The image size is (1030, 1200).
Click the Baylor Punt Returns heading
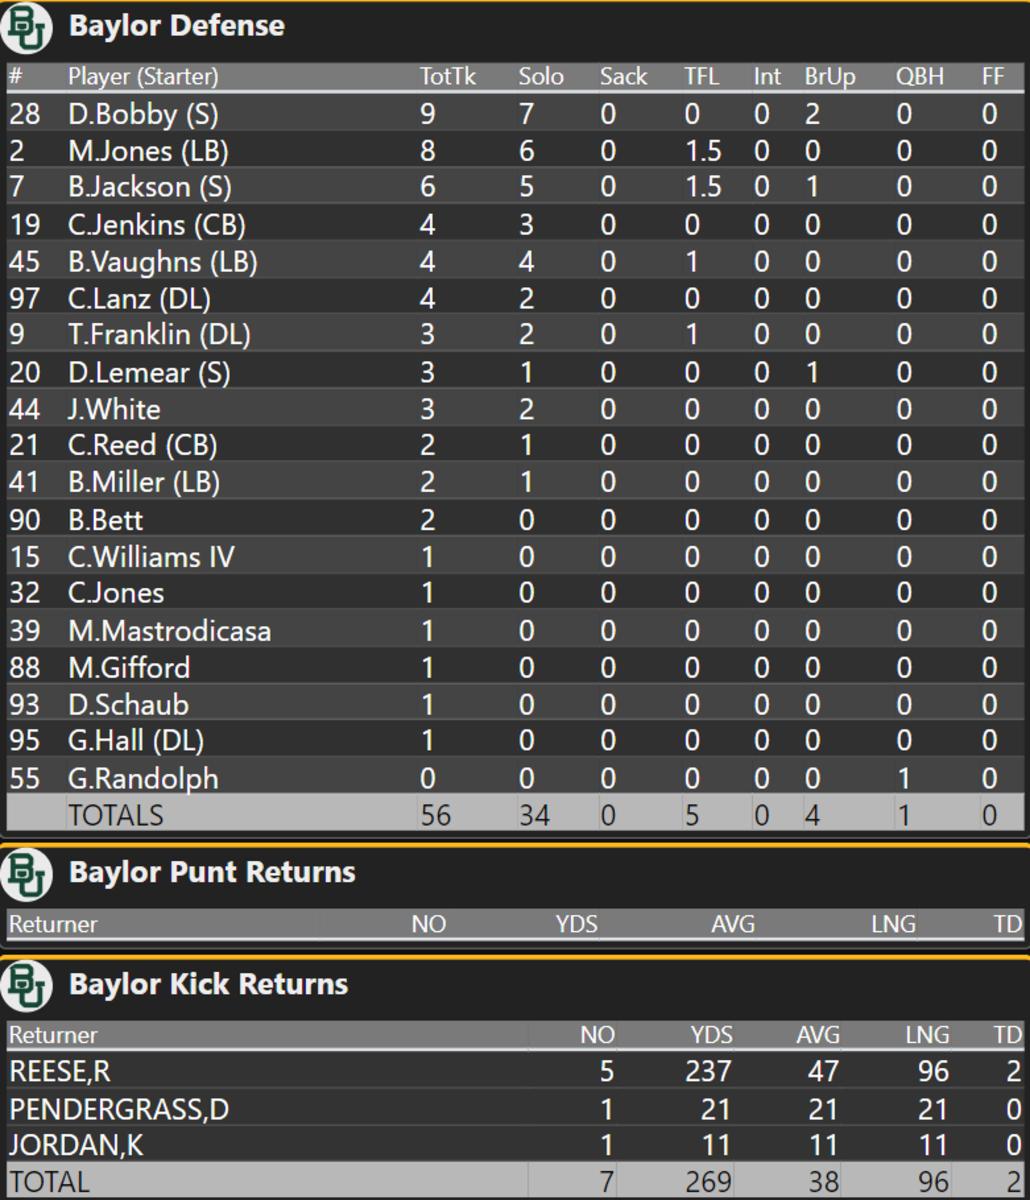point(212,872)
